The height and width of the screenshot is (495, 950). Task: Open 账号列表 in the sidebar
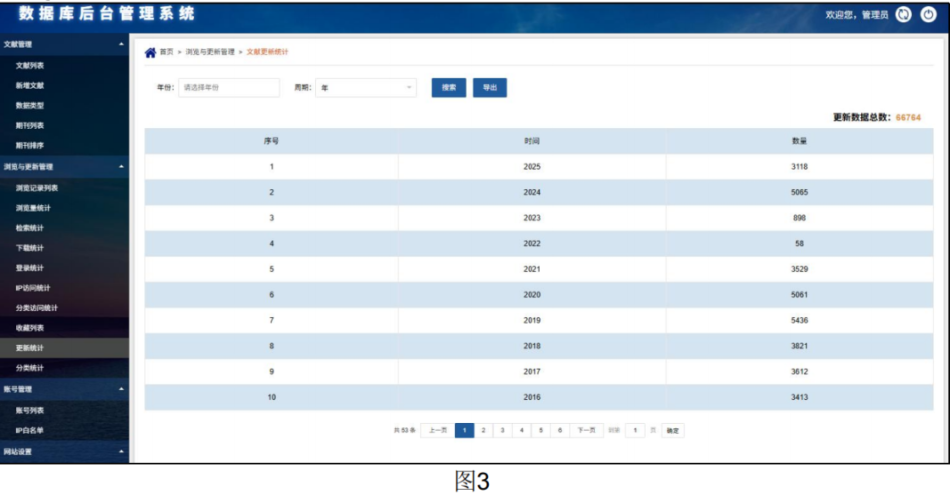[30, 410]
